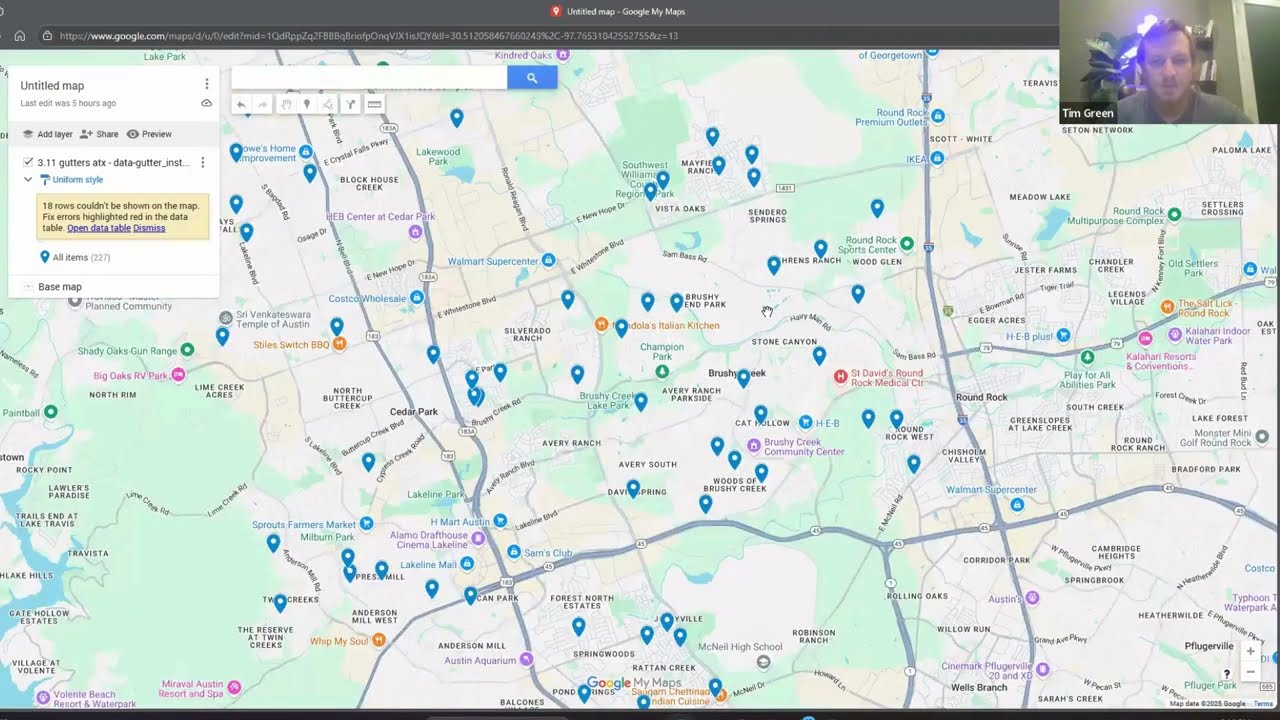Click the blue pin at Davis Spring
Screen dimensions: 1280x720
(x=633, y=488)
